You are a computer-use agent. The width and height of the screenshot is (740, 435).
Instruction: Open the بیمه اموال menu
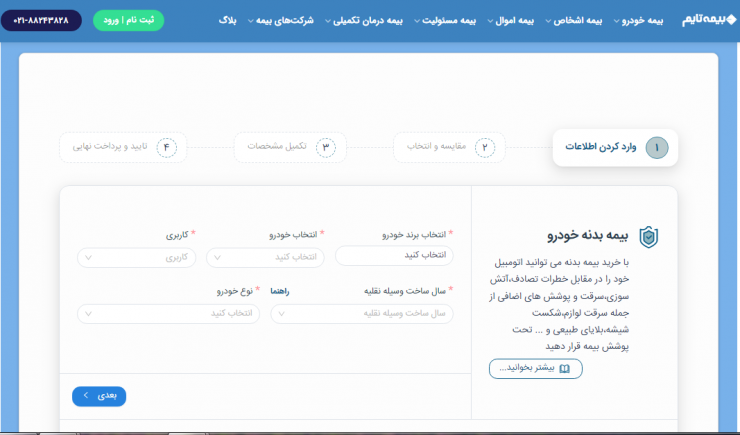pyautogui.click(x=510, y=21)
